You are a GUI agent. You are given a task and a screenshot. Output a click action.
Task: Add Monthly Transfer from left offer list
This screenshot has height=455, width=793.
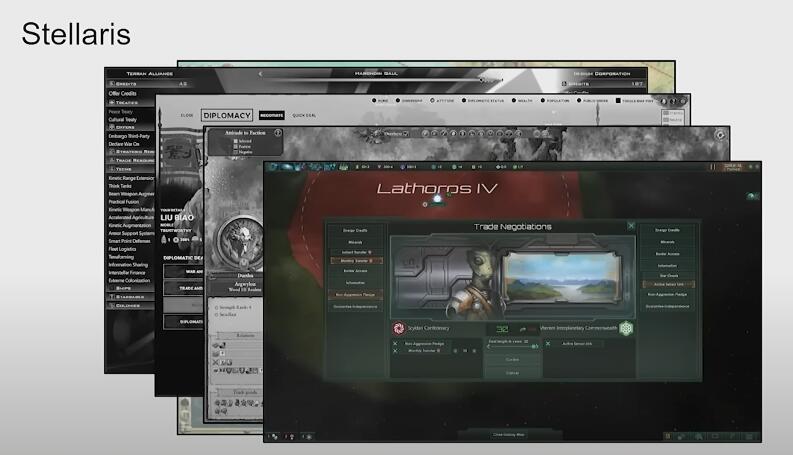356,261
